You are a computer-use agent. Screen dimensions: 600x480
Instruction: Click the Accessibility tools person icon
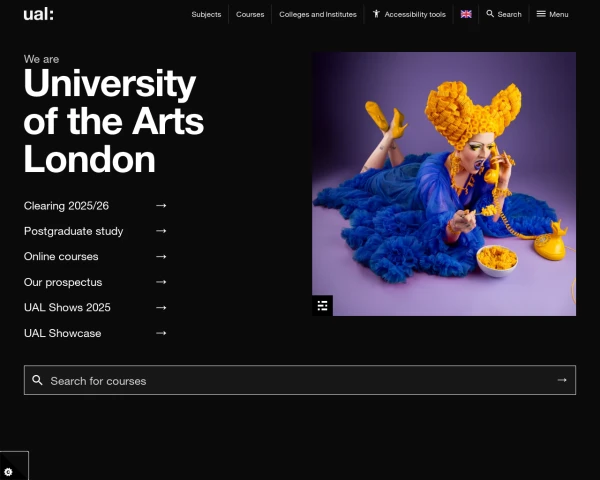tap(377, 14)
